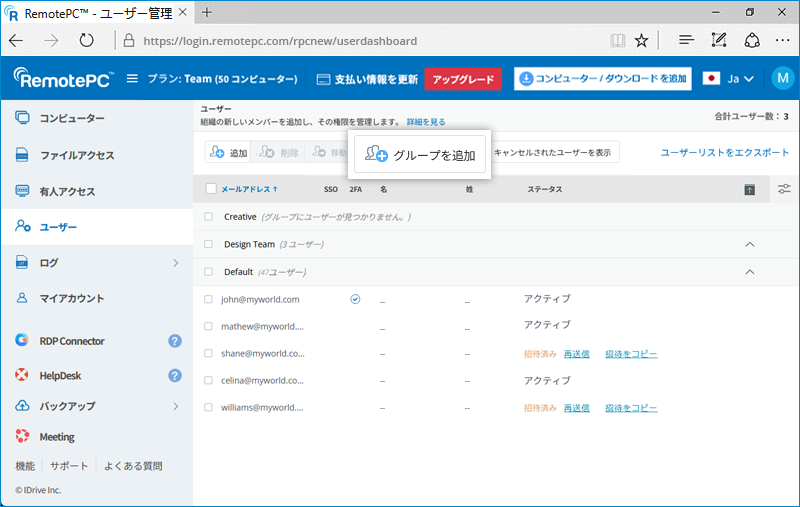Open RDP Connector in sidebar
800x507 pixels.
point(72,341)
